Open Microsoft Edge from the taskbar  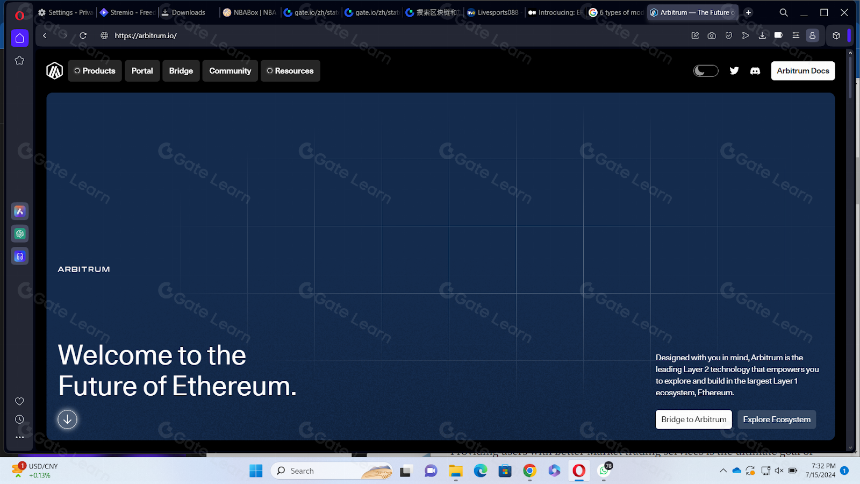(x=480, y=471)
